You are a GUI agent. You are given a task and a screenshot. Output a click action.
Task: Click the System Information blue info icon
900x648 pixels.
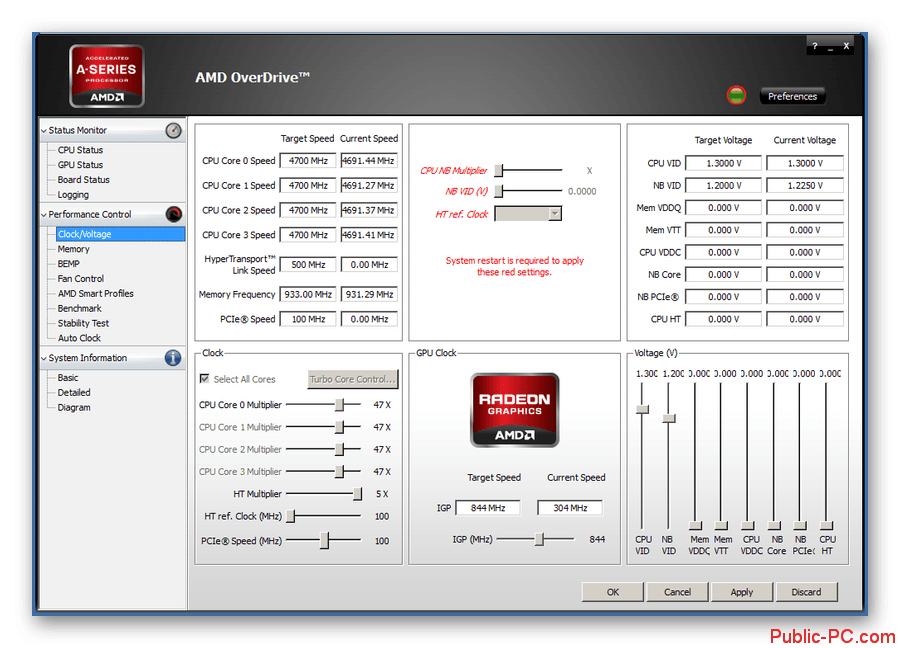pyautogui.click(x=173, y=358)
